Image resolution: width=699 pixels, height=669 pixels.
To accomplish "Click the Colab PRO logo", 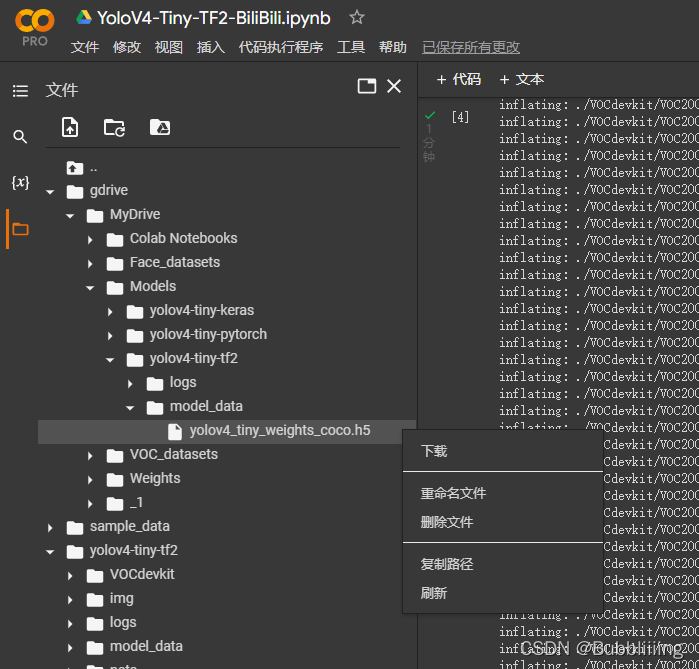I will pos(35,28).
